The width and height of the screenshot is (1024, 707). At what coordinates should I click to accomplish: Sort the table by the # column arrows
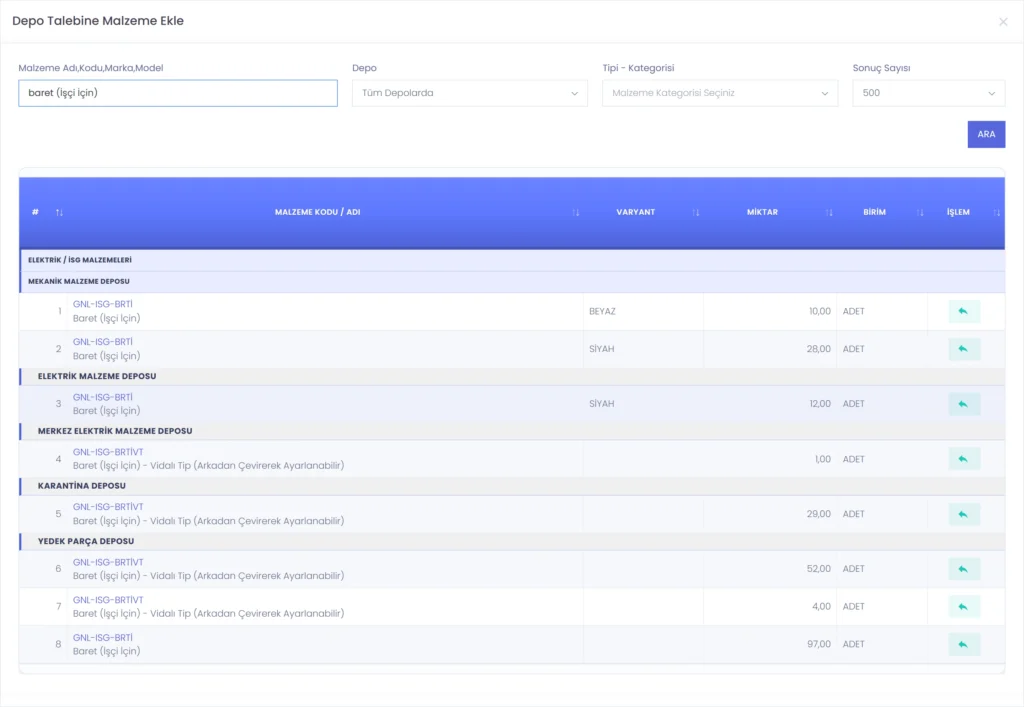click(59, 212)
